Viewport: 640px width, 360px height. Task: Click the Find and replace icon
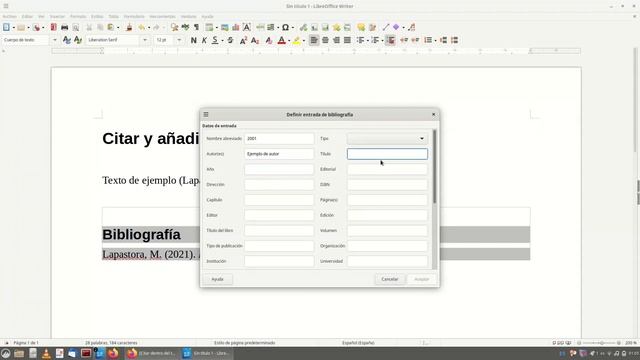click(x=174, y=27)
